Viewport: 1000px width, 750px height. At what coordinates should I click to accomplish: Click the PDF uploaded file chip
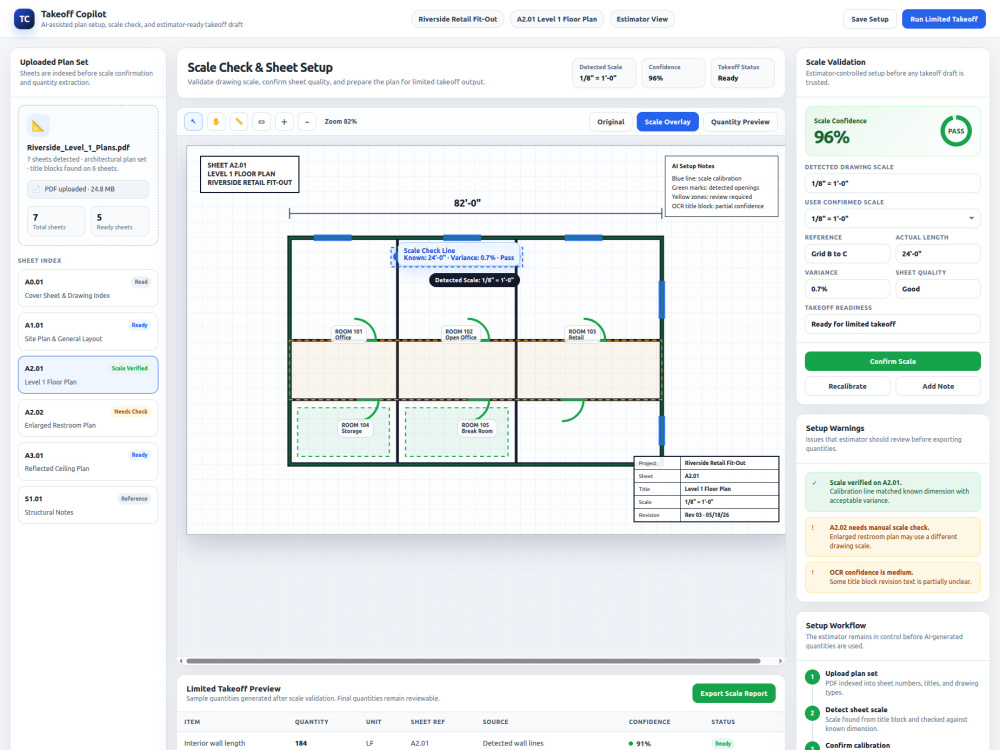pyautogui.click(x=88, y=189)
